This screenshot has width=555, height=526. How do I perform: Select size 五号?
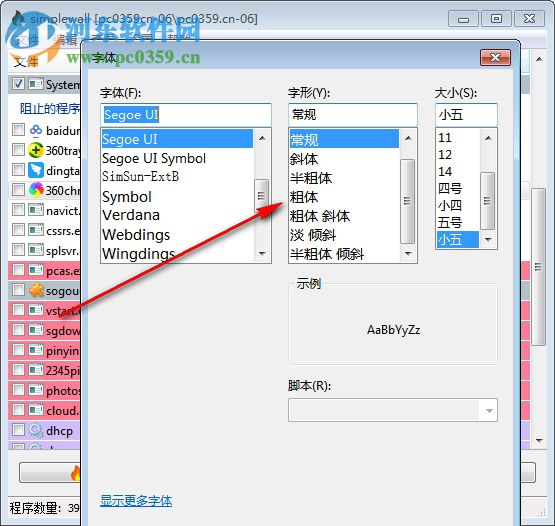(x=450, y=222)
